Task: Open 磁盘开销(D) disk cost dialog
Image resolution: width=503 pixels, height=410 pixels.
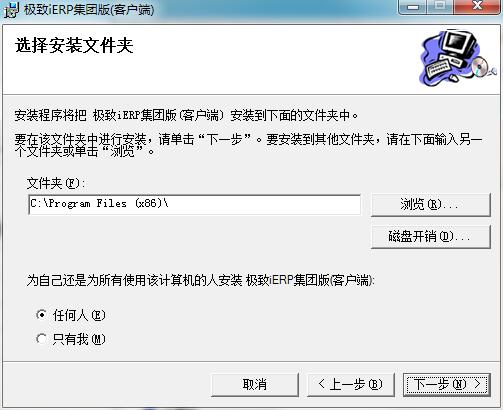Action: tap(431, 237)
